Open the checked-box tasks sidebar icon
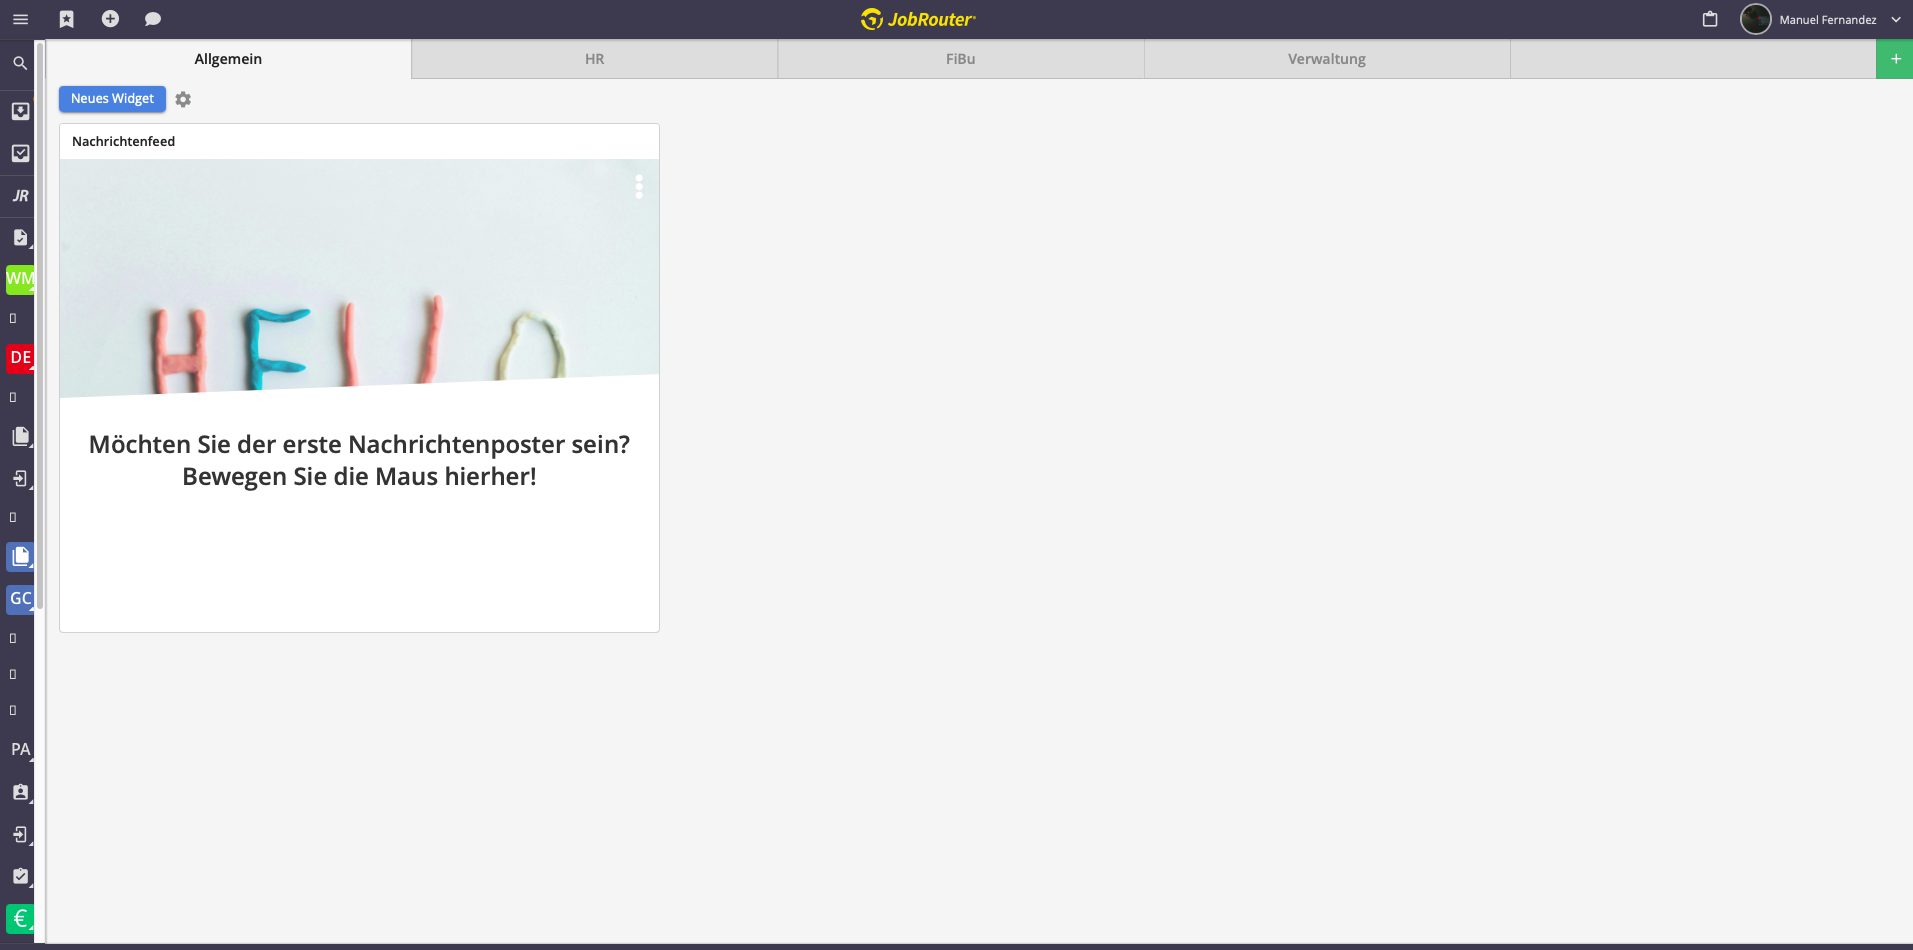 click(20, 153)
